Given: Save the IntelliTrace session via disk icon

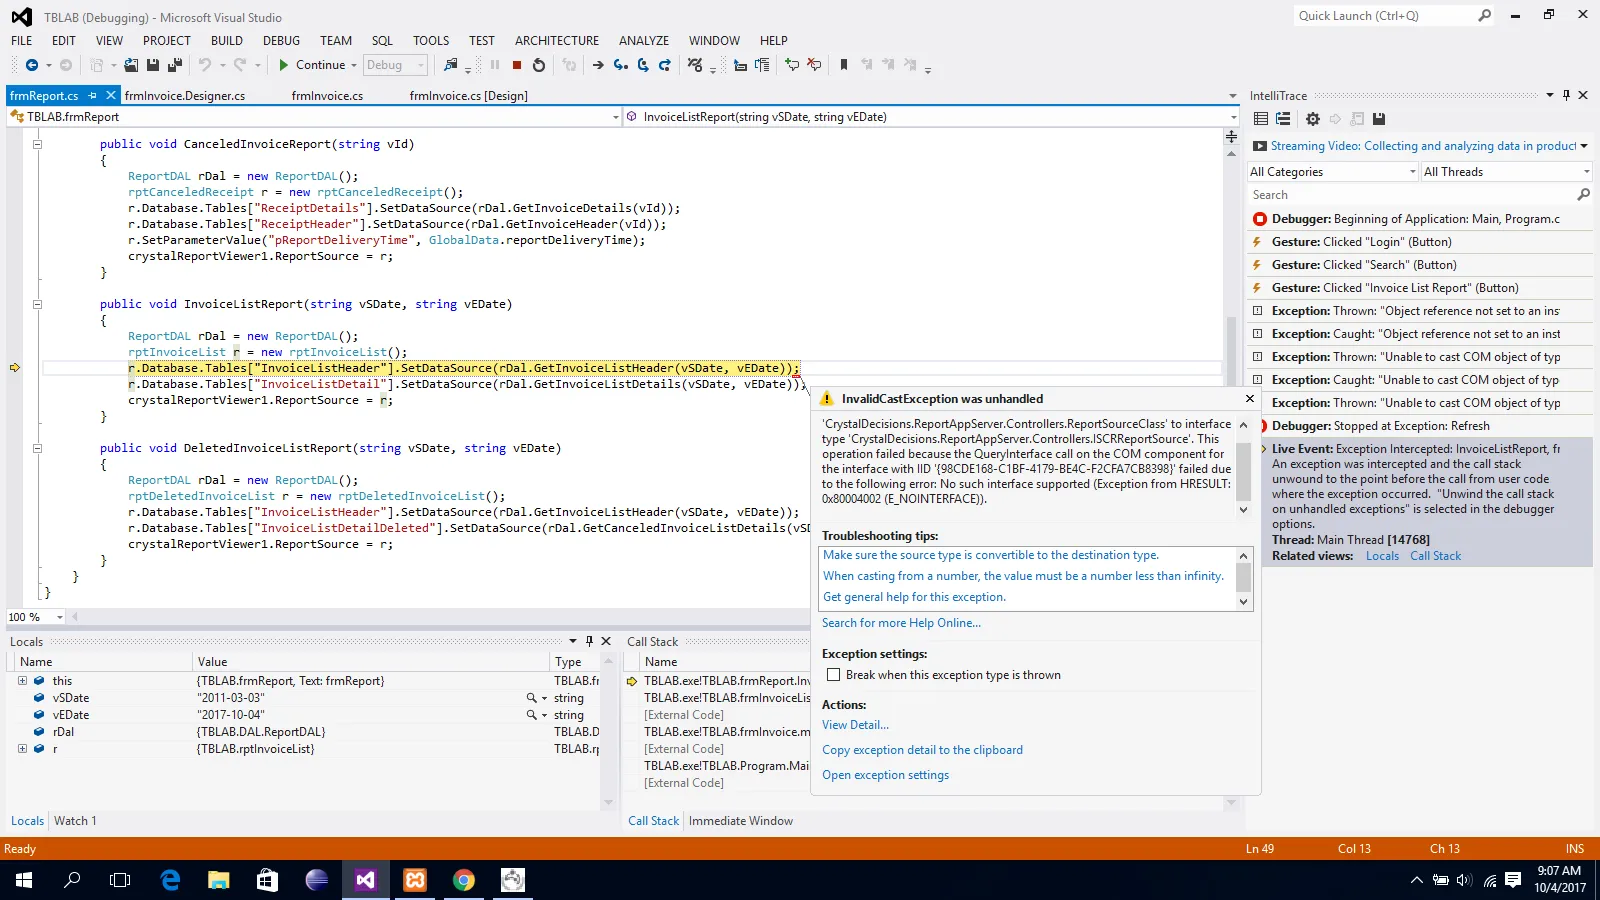Looking at the screenshot, I should coord(1379,119).
